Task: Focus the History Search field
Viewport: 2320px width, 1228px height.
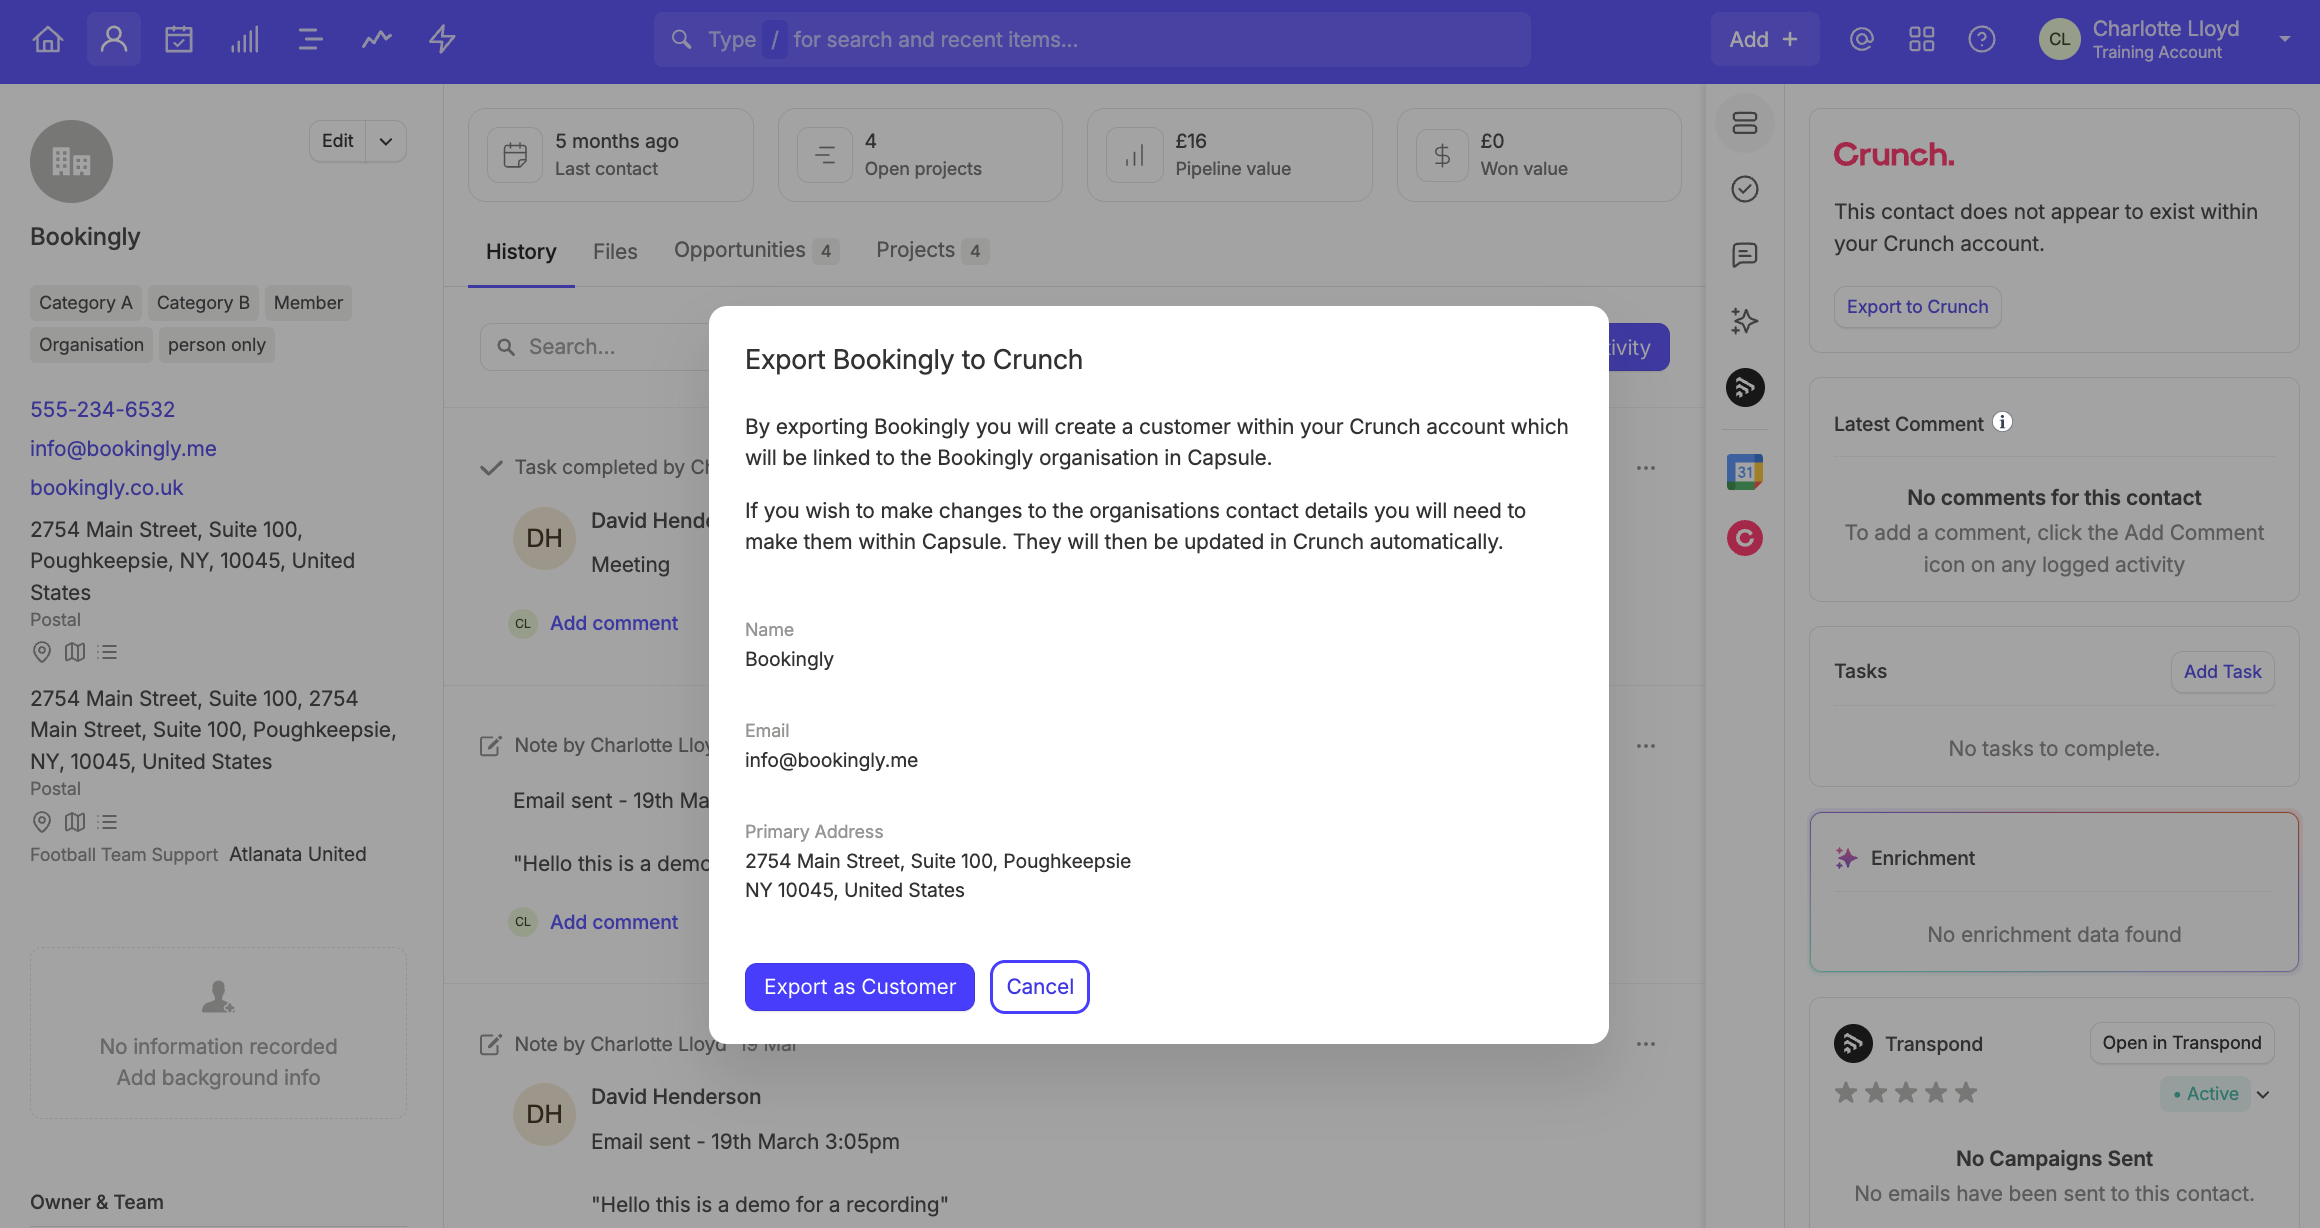Action: (x=595, y=347)
